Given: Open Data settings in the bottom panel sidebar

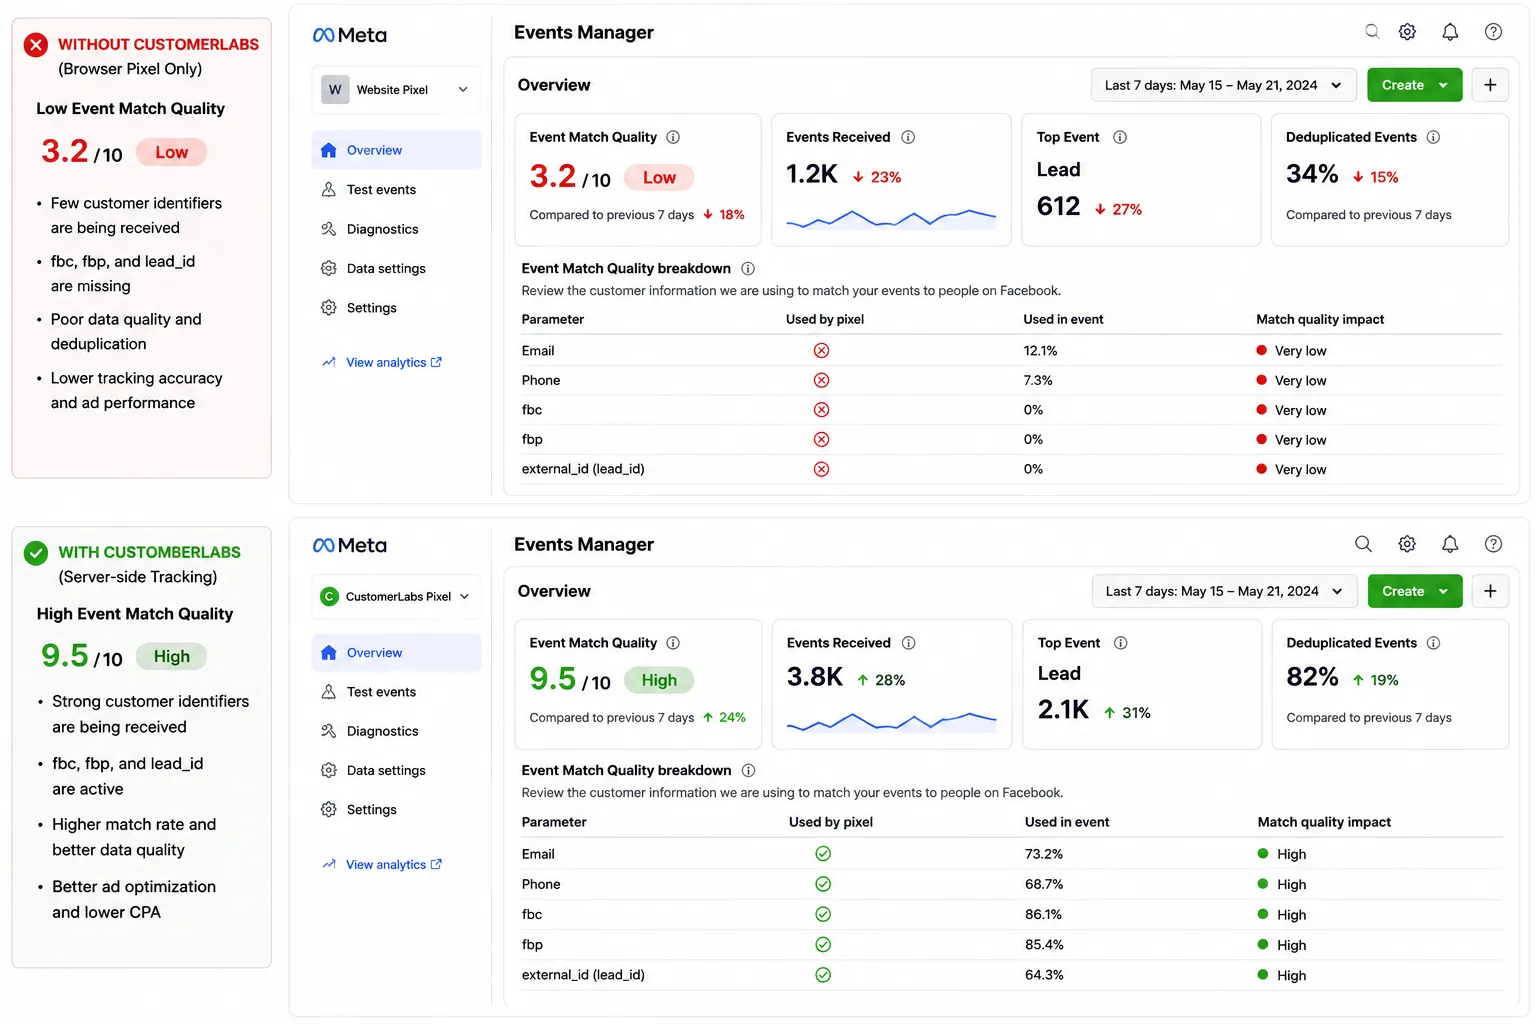Looking at the screenshot, I should point(380,770).
